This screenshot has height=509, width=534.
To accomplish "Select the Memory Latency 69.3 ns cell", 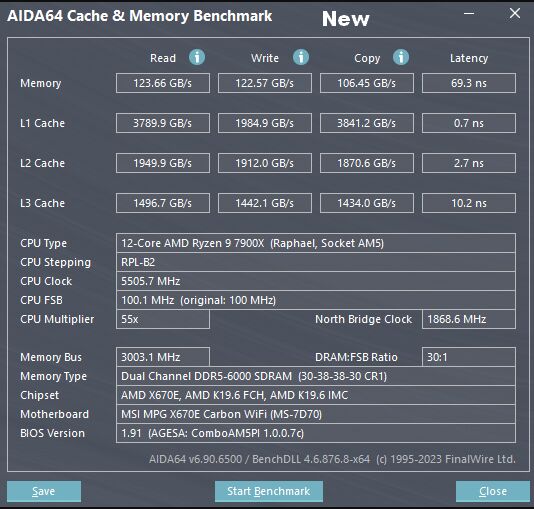I will (x=469, y=83).
